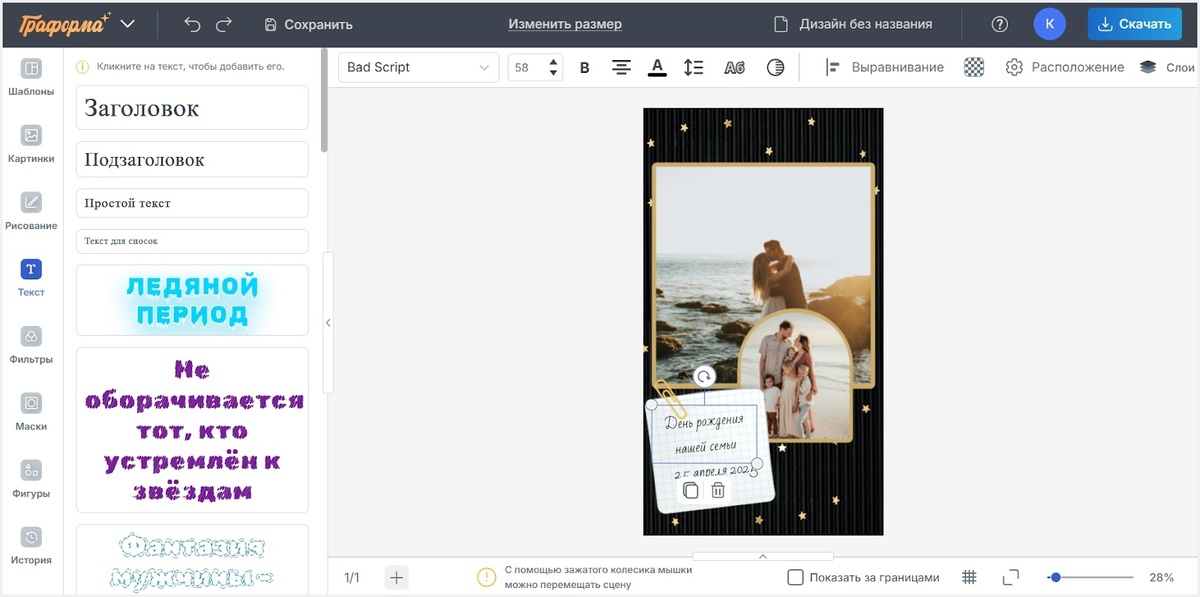
Task: Add a Подзаголовок subheading text
Action: [192, 159]
